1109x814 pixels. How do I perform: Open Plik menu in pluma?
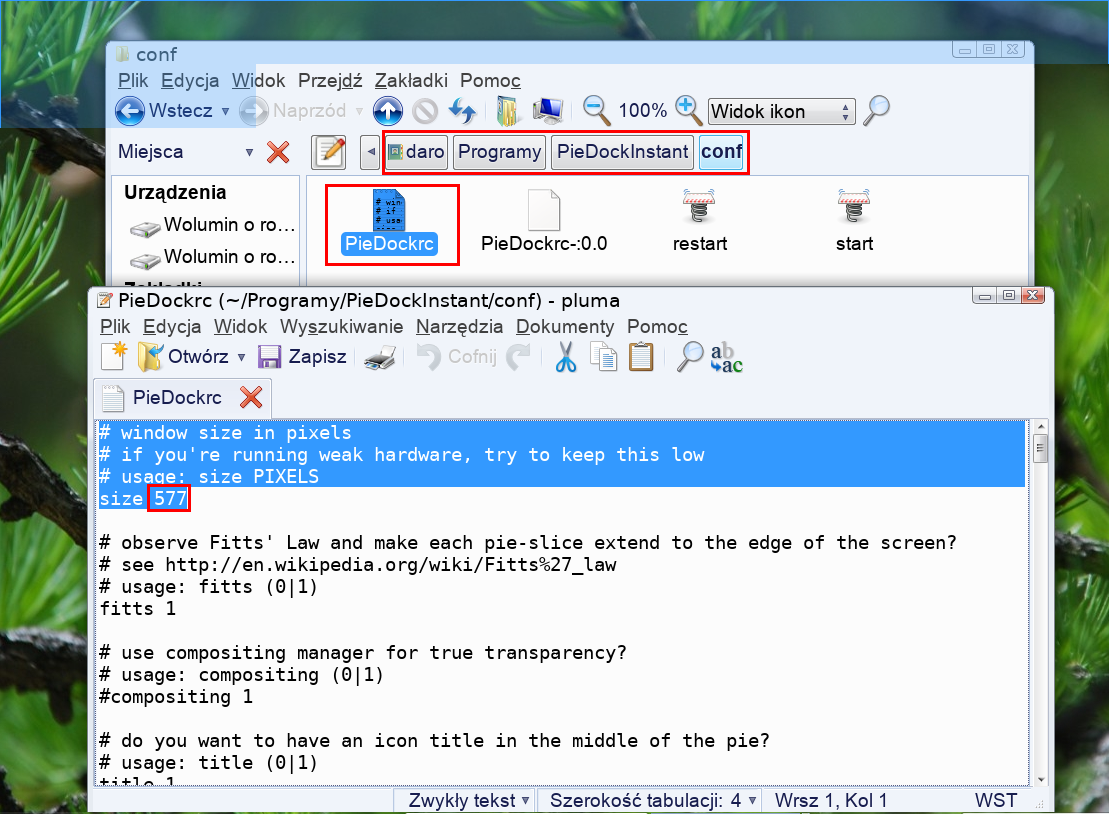pyautogui.click(x=115, y=327)
